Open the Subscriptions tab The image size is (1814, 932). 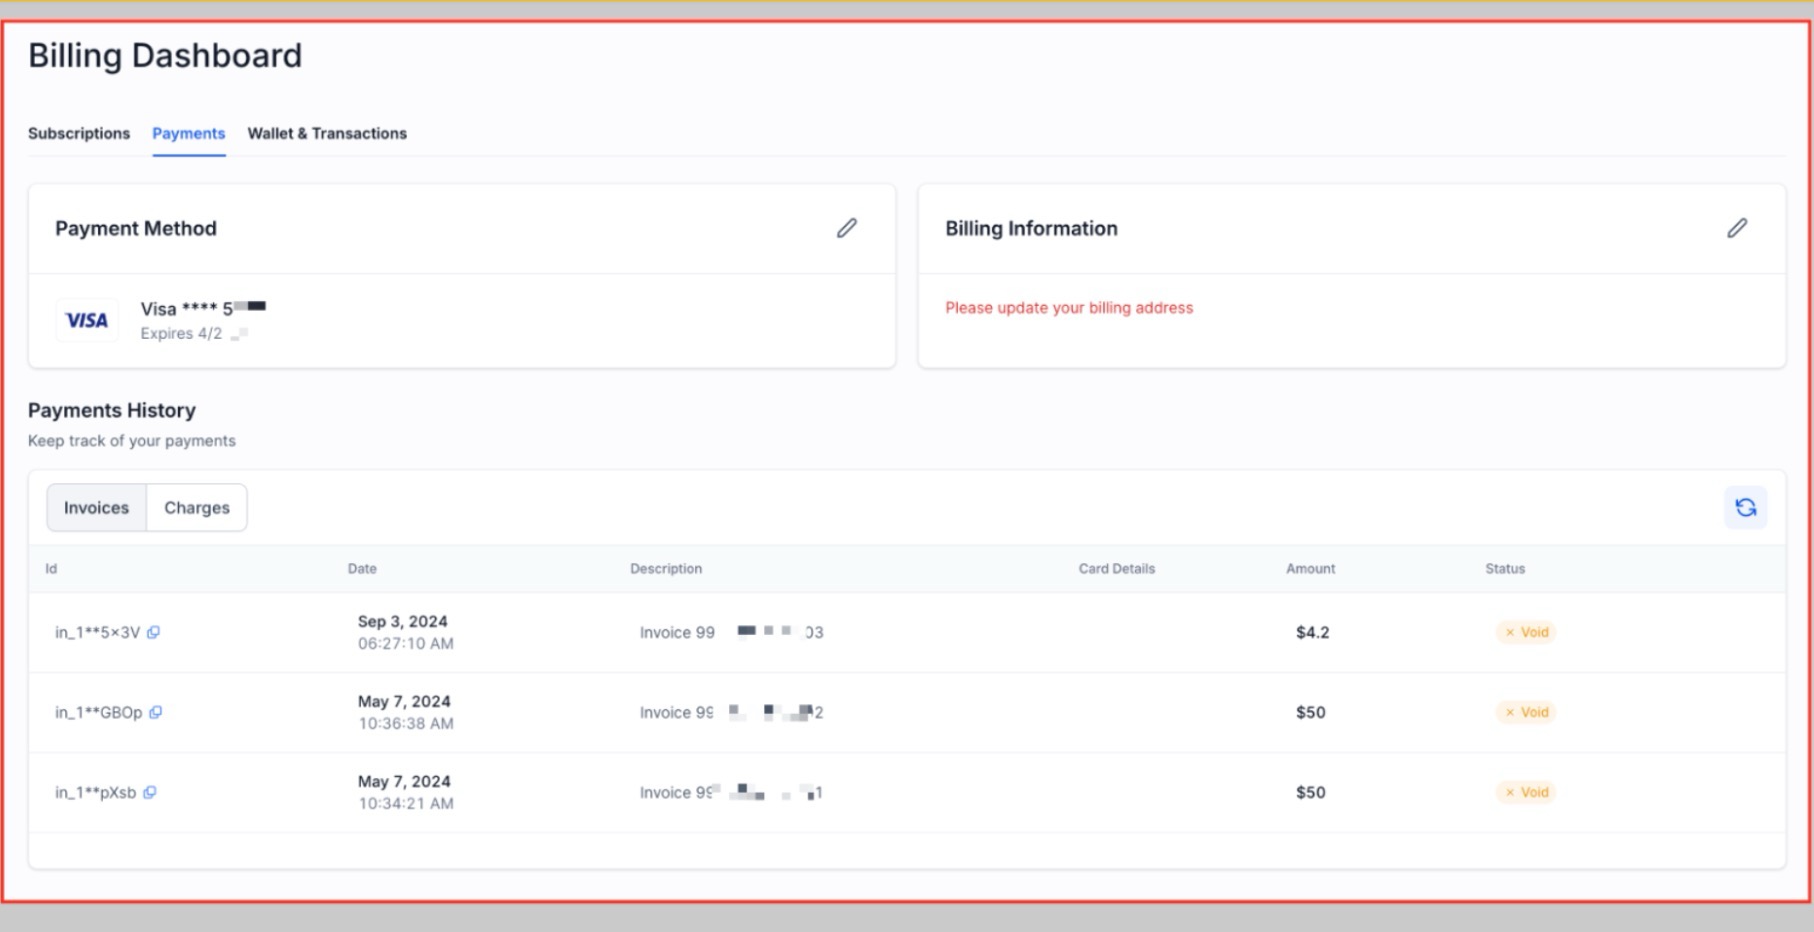79,133
